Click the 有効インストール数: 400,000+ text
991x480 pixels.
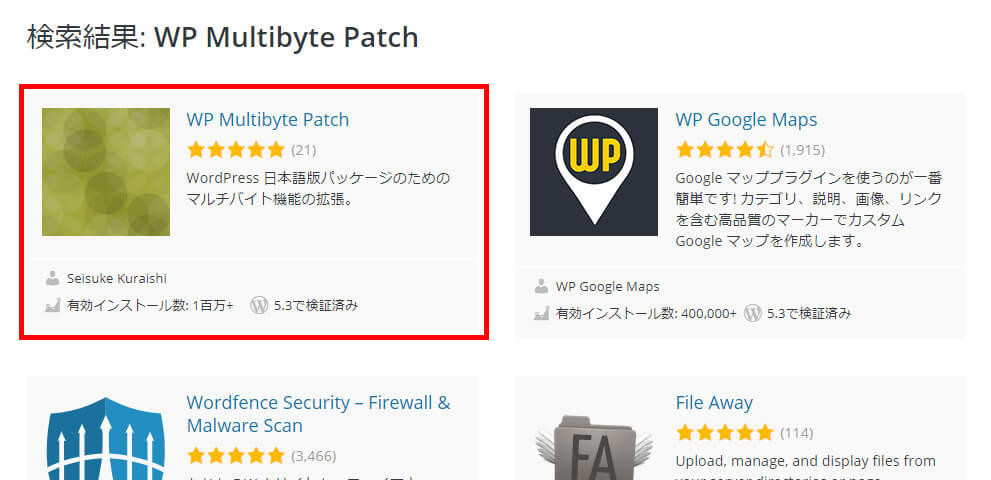coord(646,313)
